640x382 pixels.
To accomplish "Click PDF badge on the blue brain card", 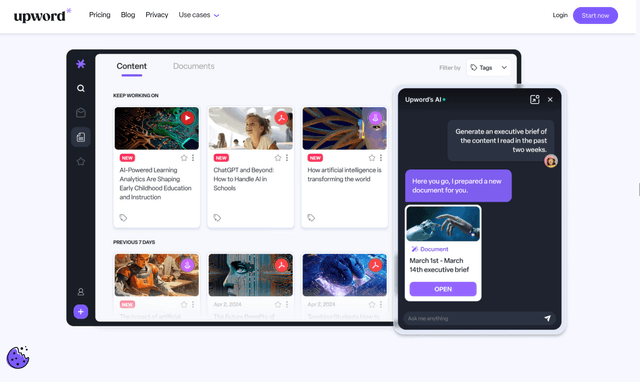I will (375, 265).
